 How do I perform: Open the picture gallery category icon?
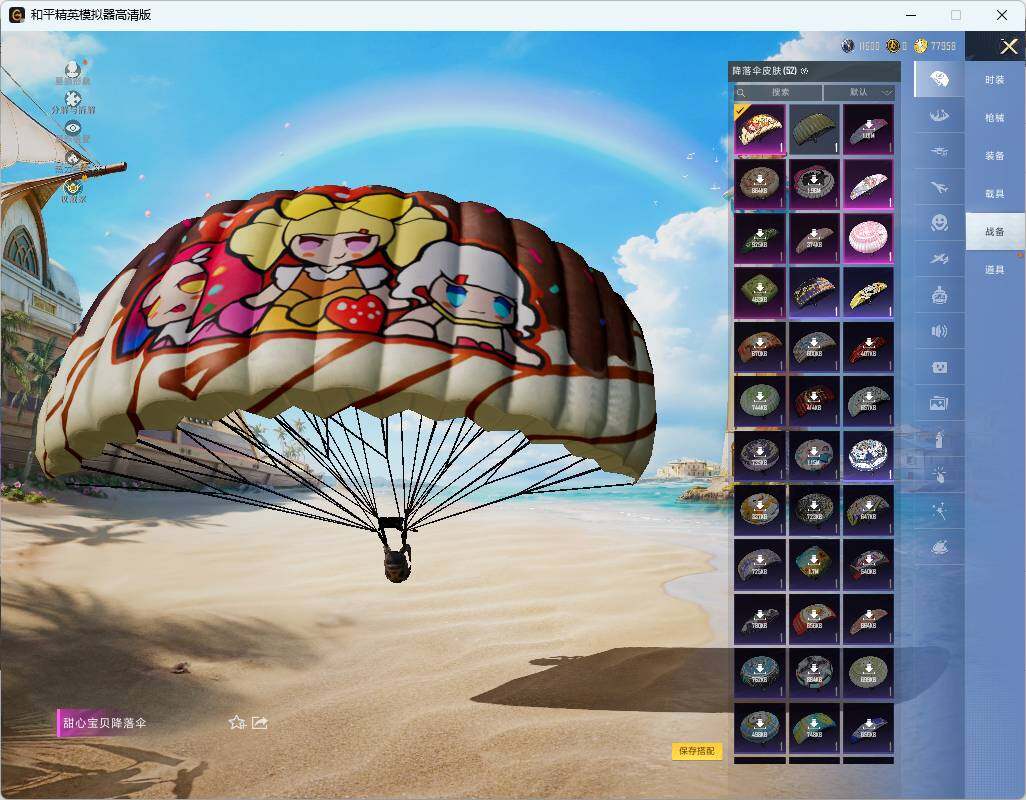pos(939,404)
